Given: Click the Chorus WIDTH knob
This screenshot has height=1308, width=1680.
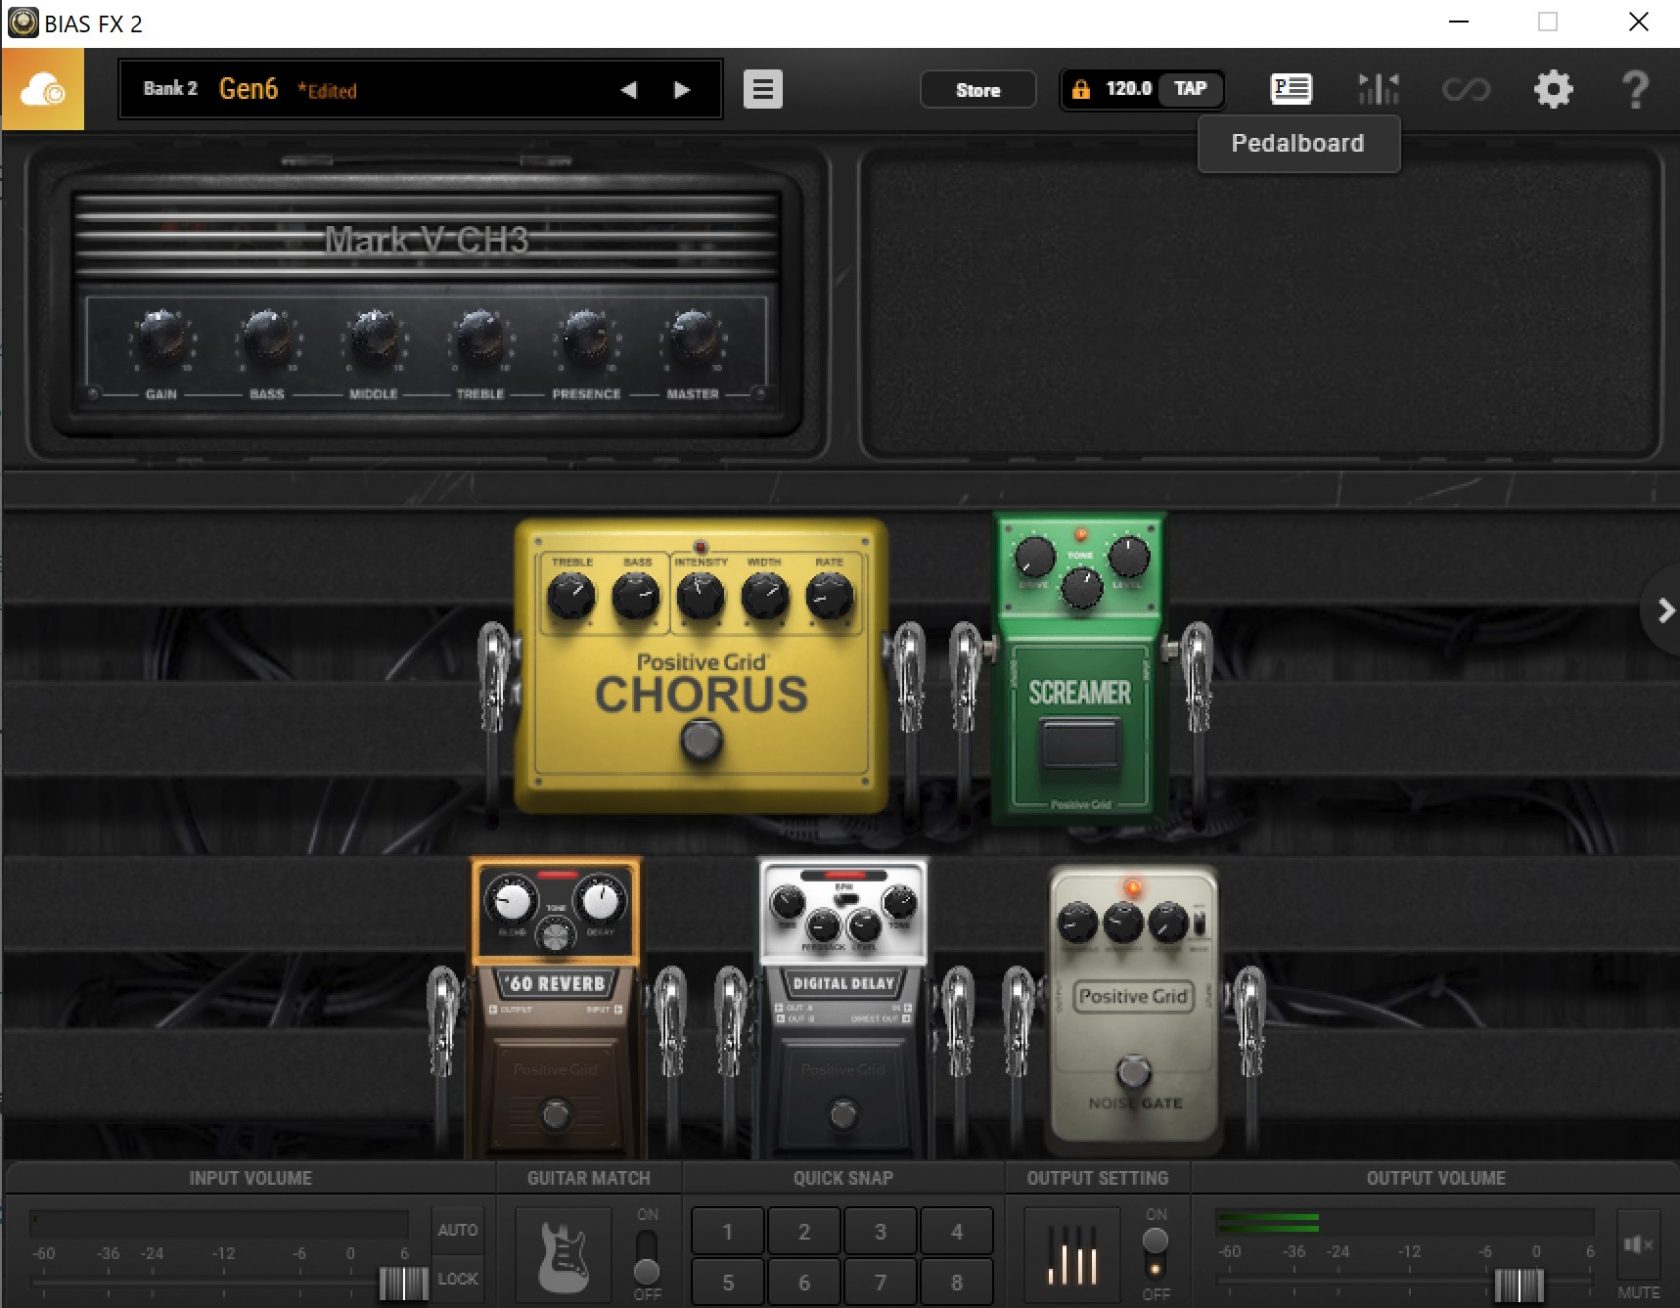Looking at the screenshot, I should click(x=765, y=597).
